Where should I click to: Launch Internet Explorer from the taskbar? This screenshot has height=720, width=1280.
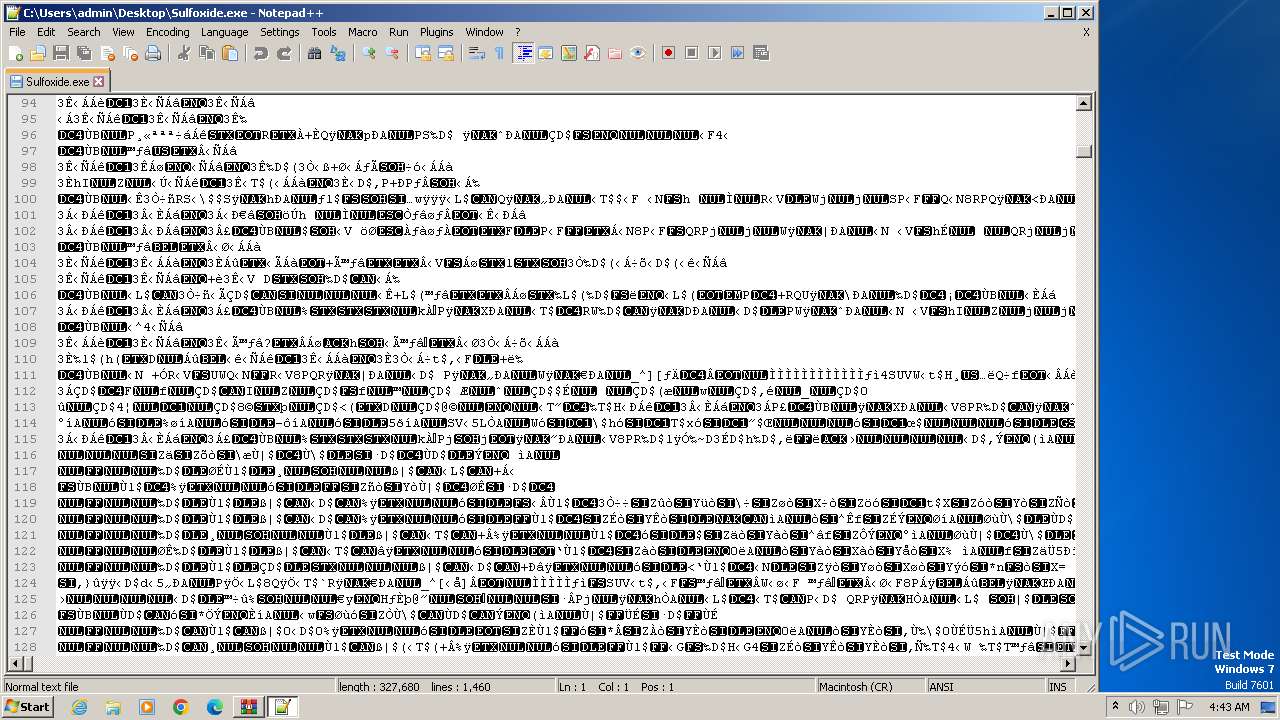(79, 707)
